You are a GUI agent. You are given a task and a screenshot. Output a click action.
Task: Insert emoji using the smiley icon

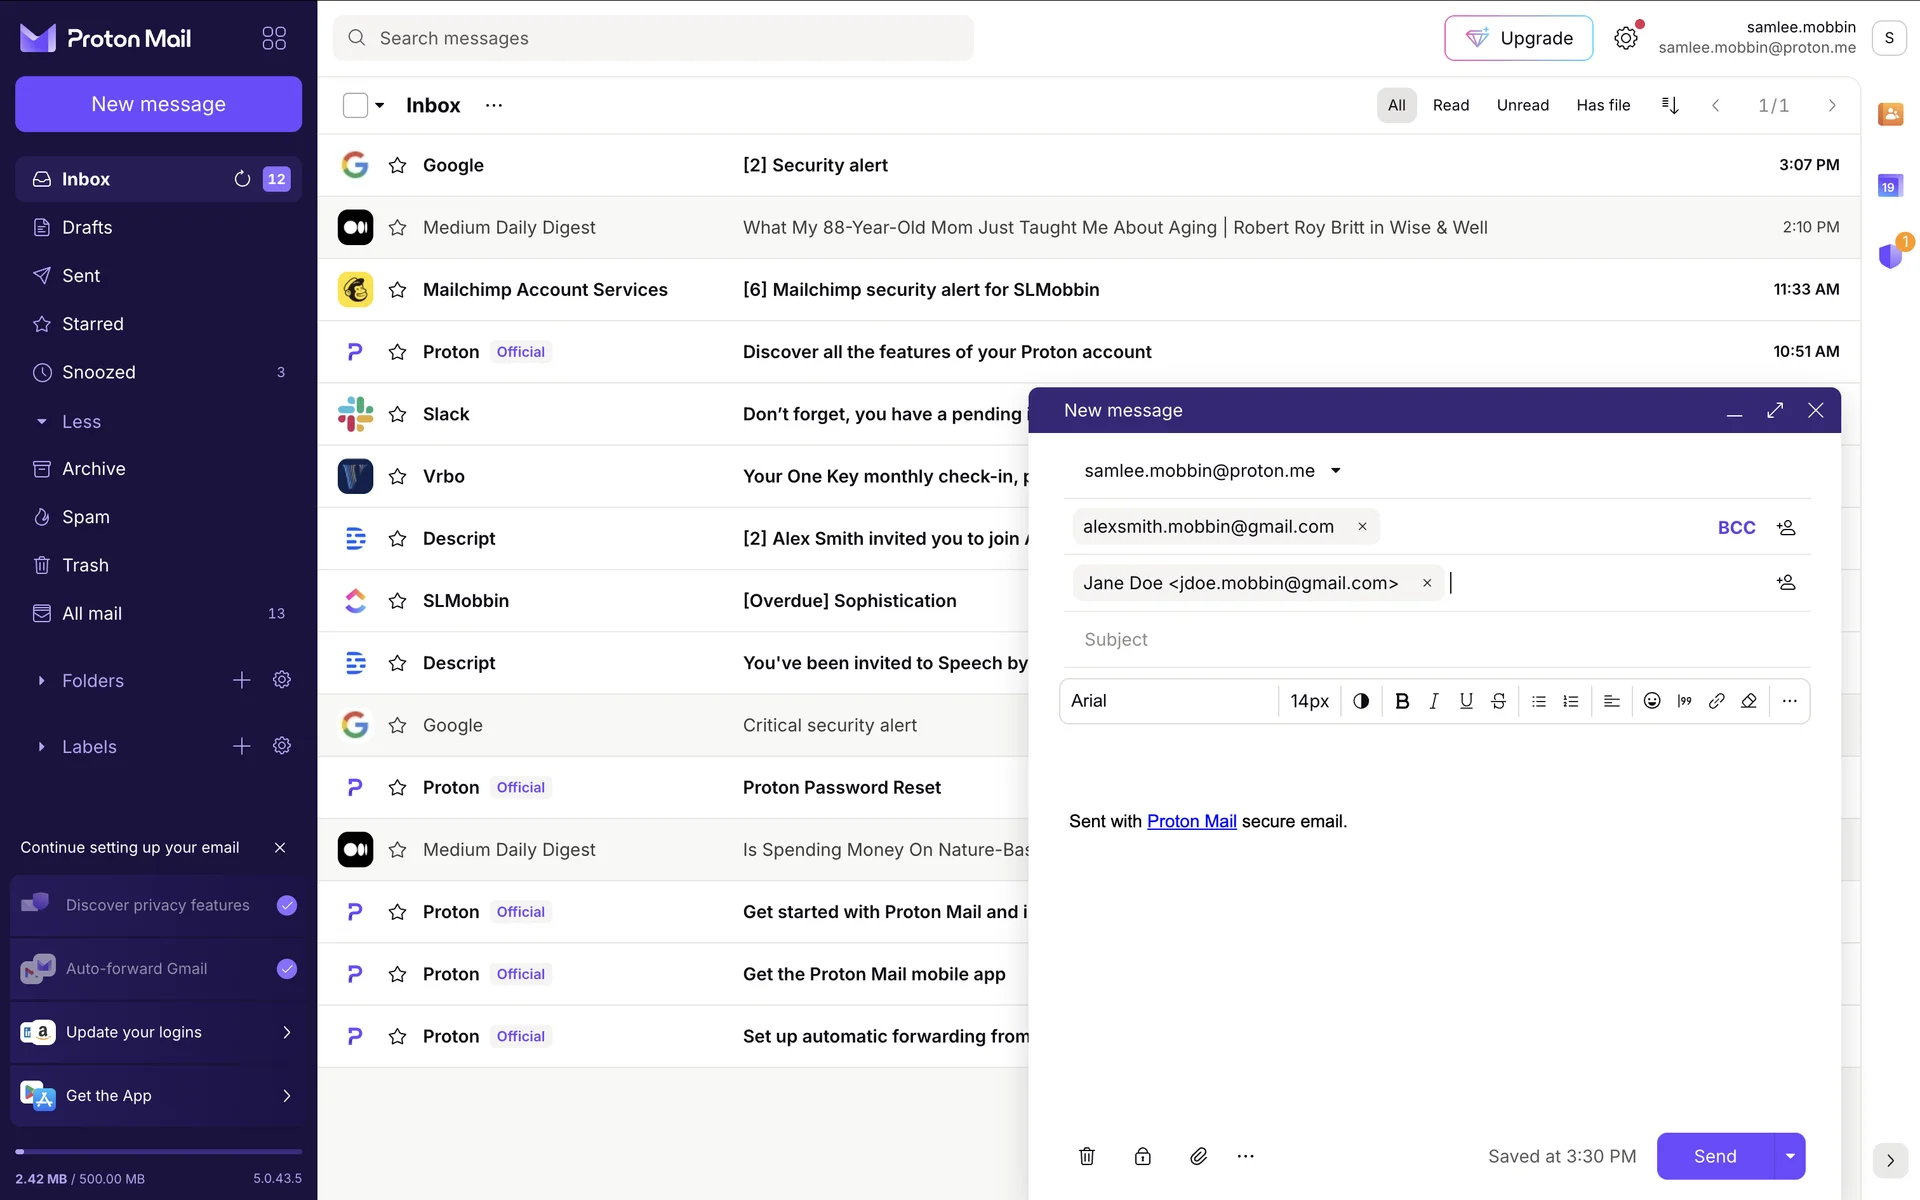[1652, 701]
